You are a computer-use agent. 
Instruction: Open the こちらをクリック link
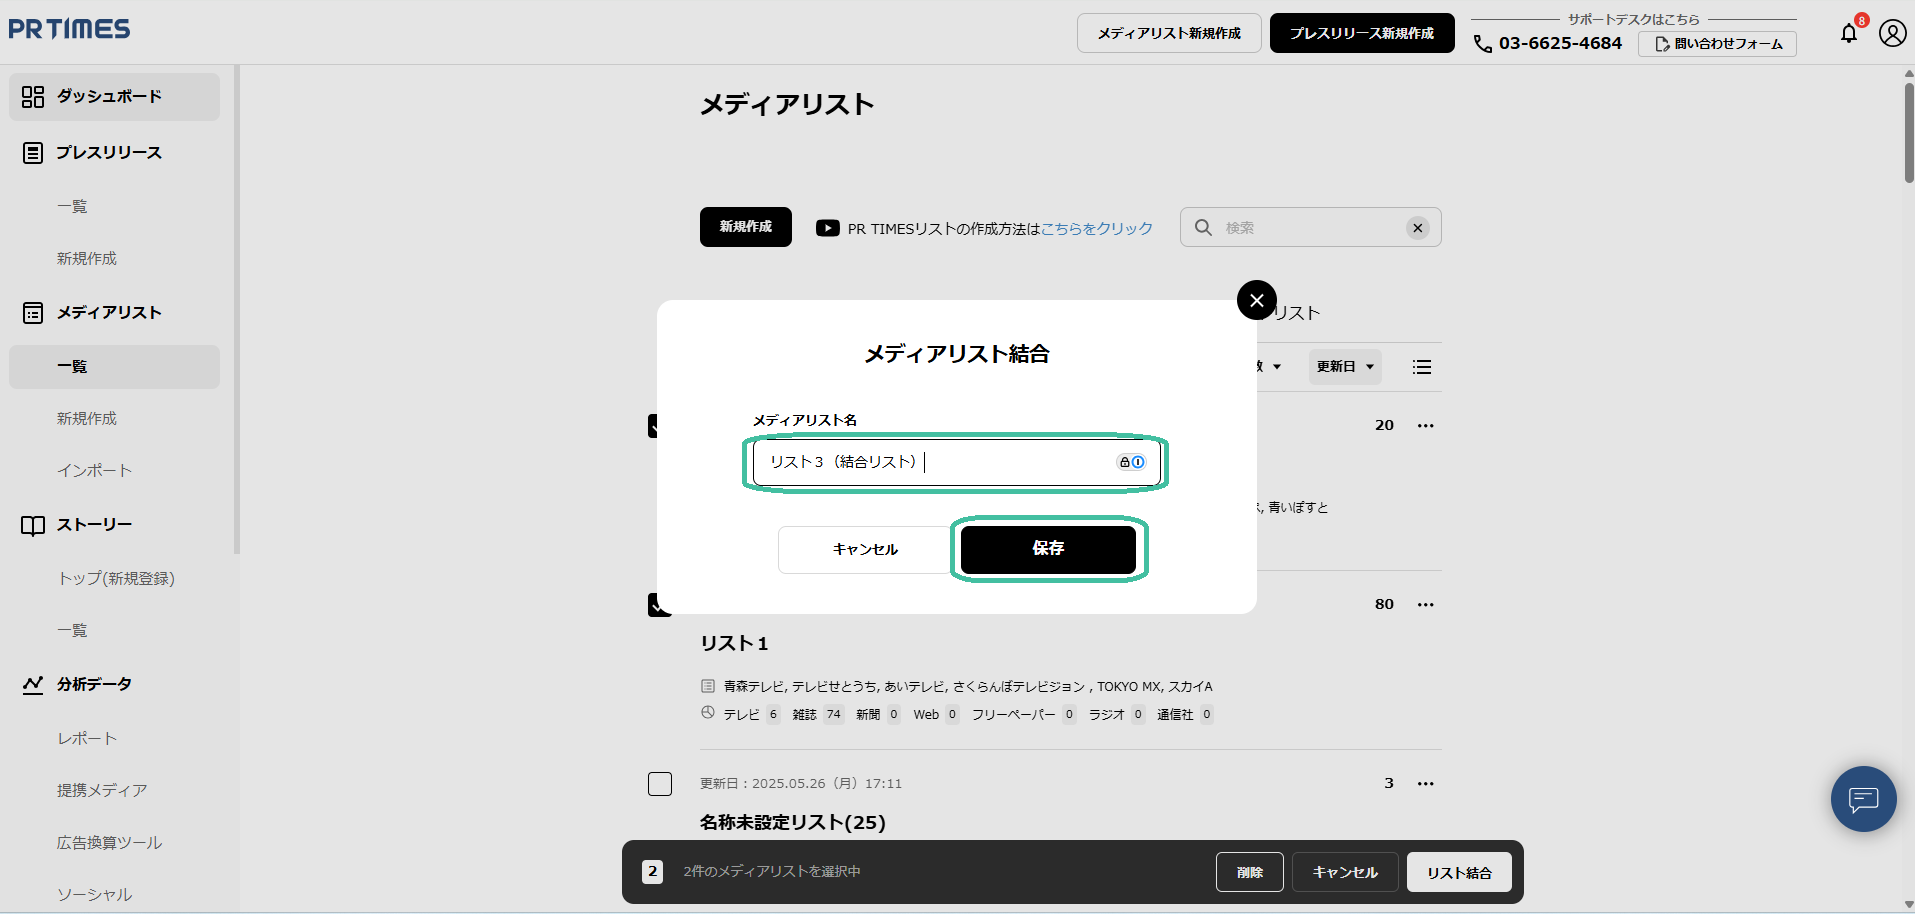click(1096, 228)
